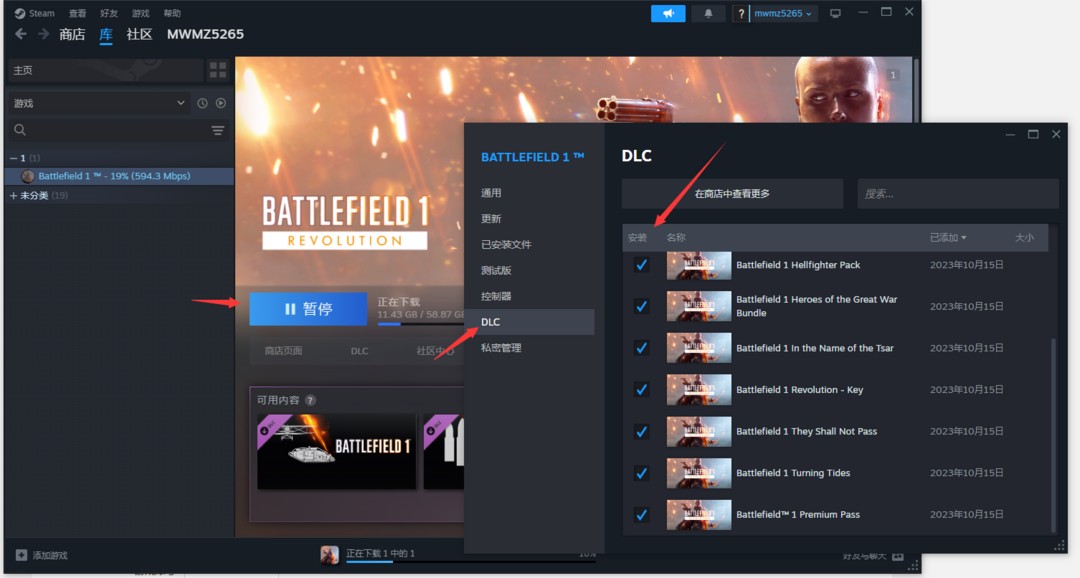Screen dimensions: 1080x578
Task: Click the DLC list scrollbar
Action: [1052, 434]
